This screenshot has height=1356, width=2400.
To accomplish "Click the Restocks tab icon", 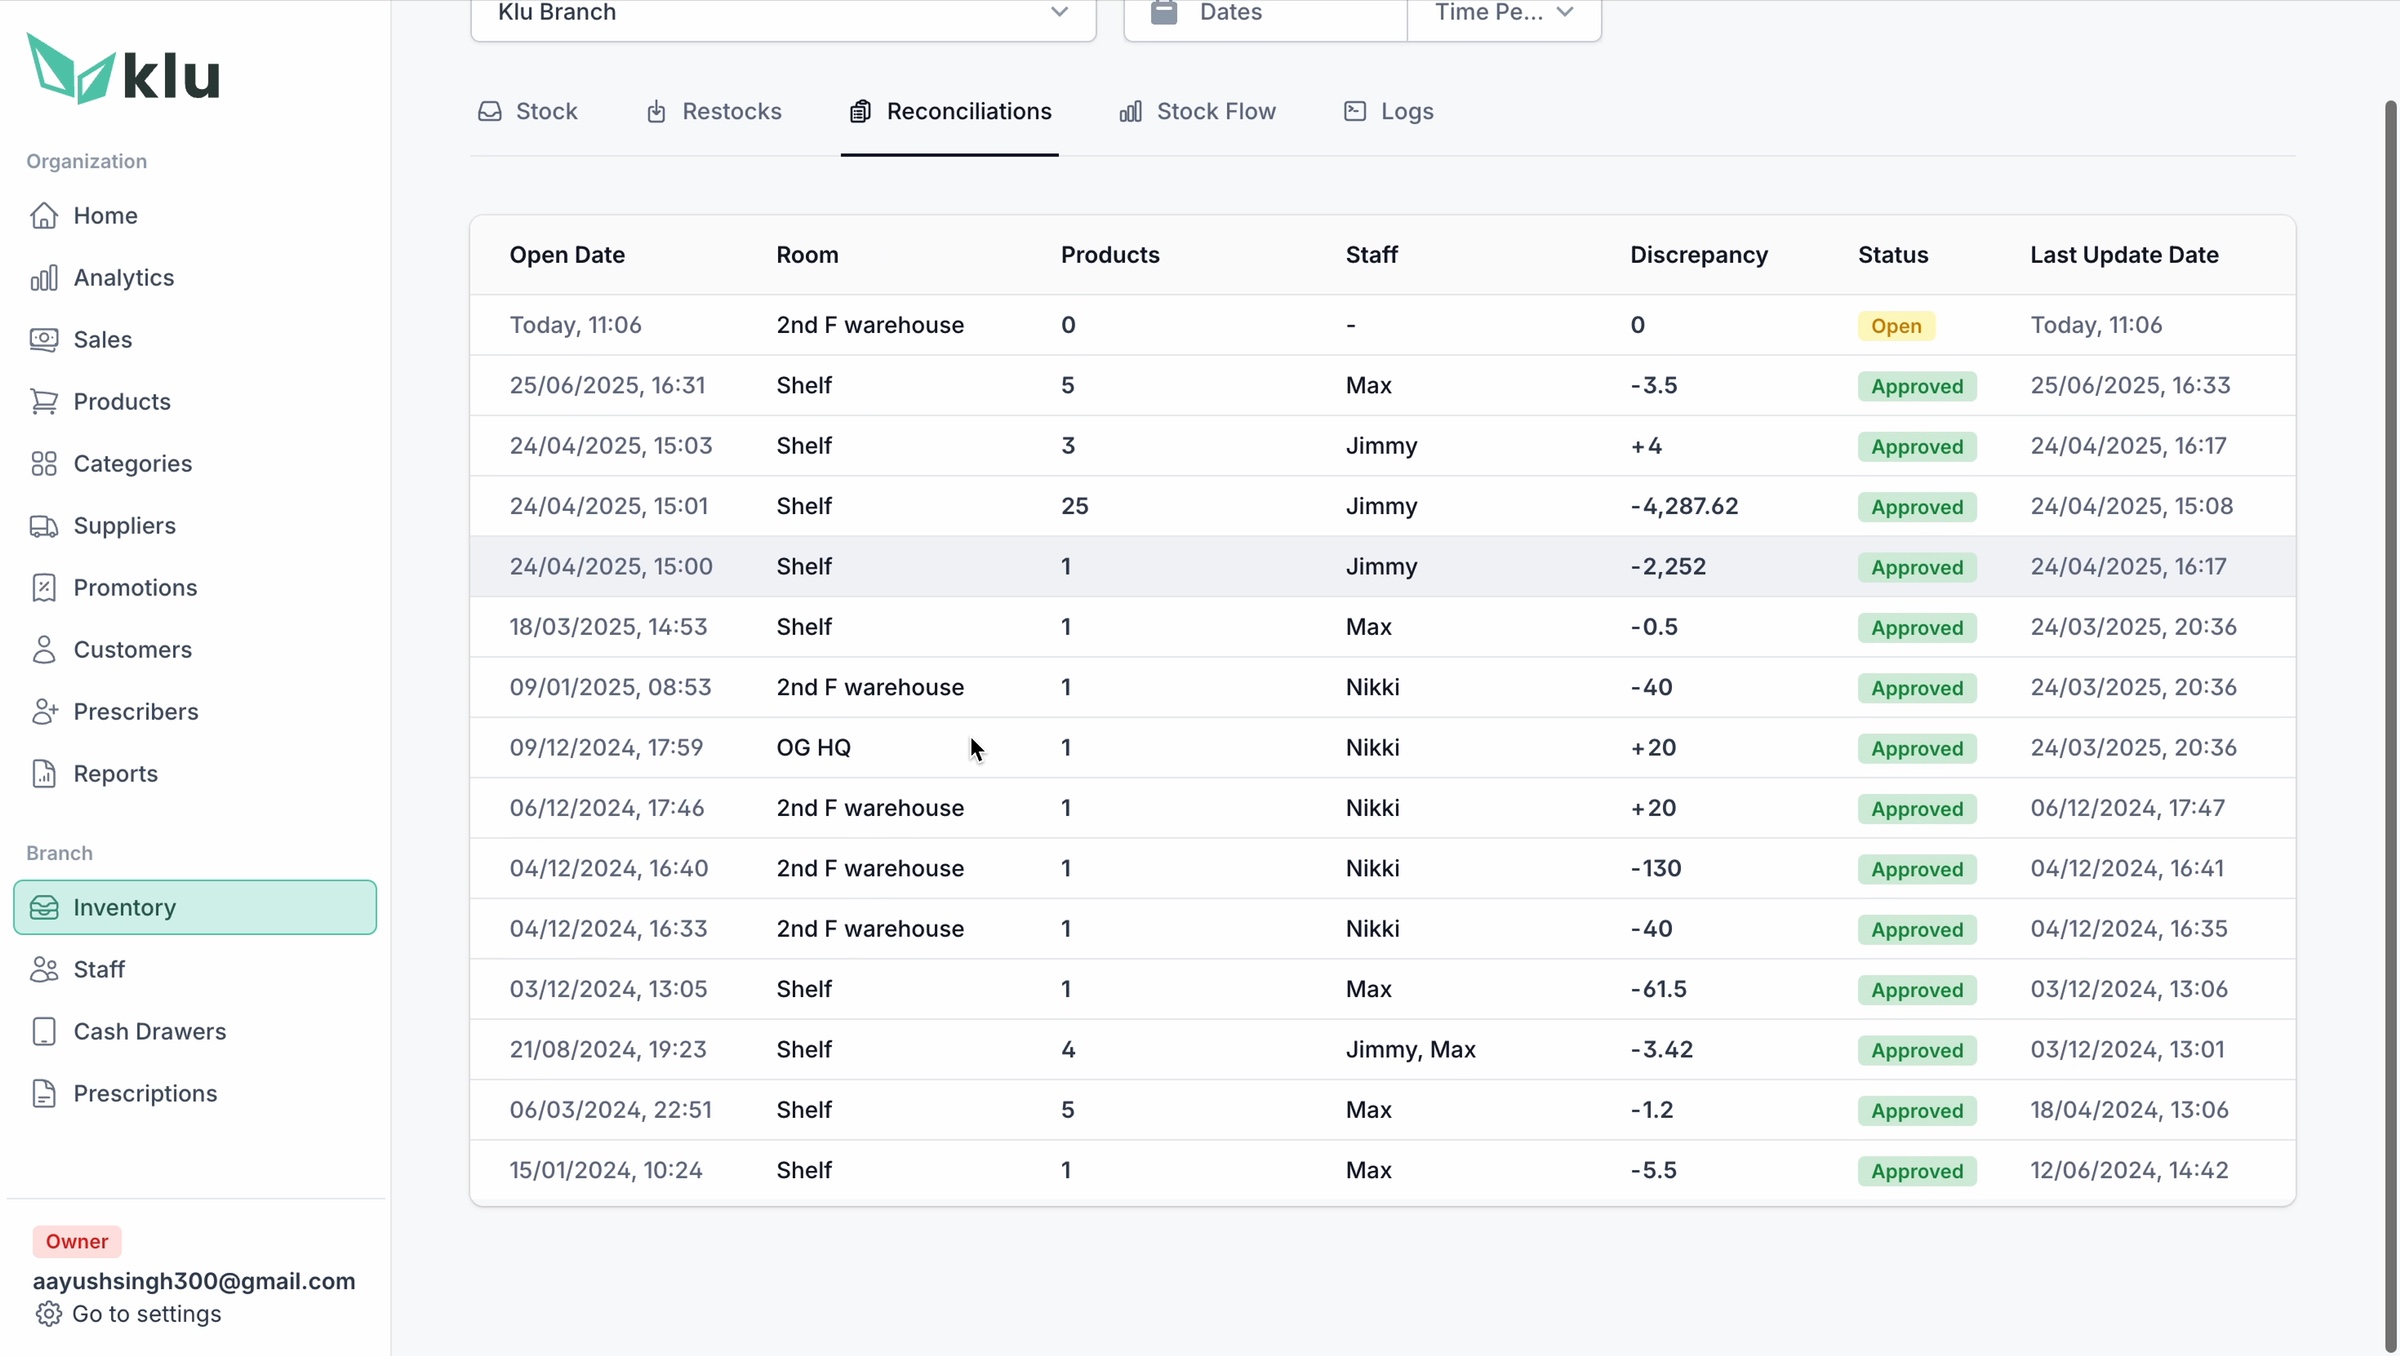I will point(656,111).
